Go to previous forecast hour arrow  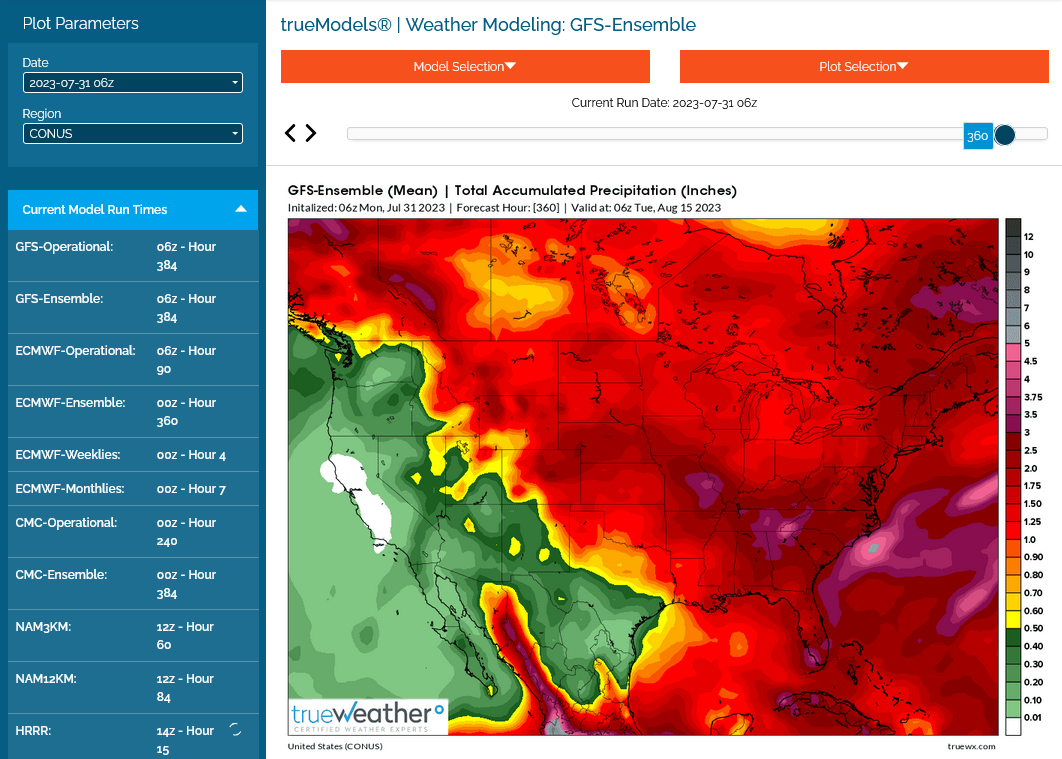click(291, 133)
